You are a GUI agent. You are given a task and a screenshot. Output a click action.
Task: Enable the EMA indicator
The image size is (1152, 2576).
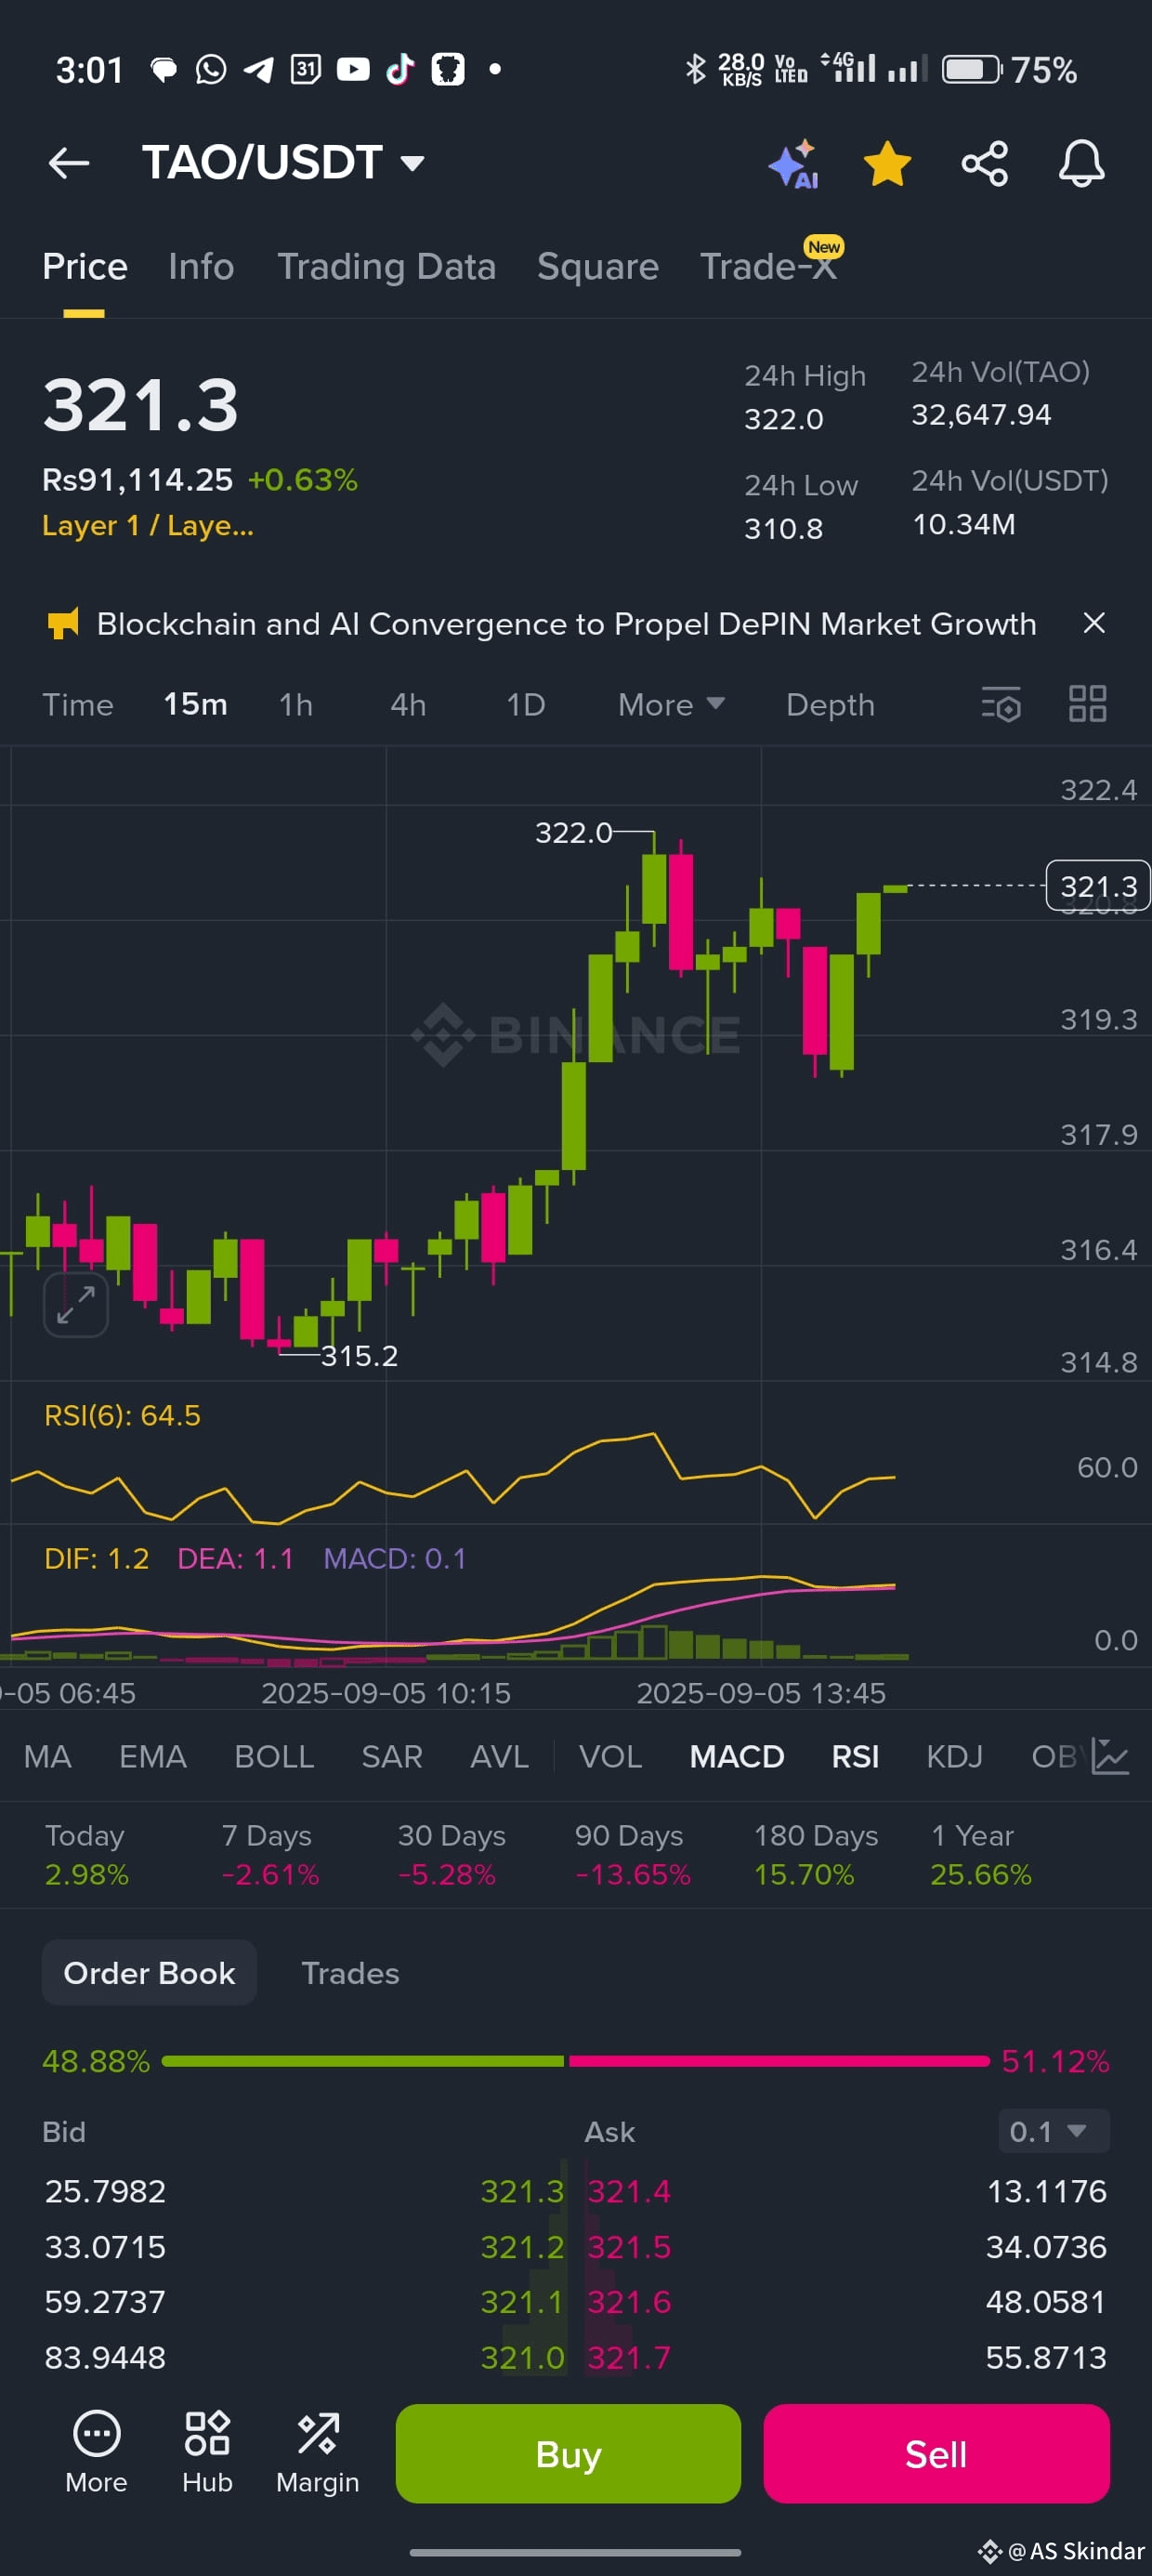[x=153, y=1757]
